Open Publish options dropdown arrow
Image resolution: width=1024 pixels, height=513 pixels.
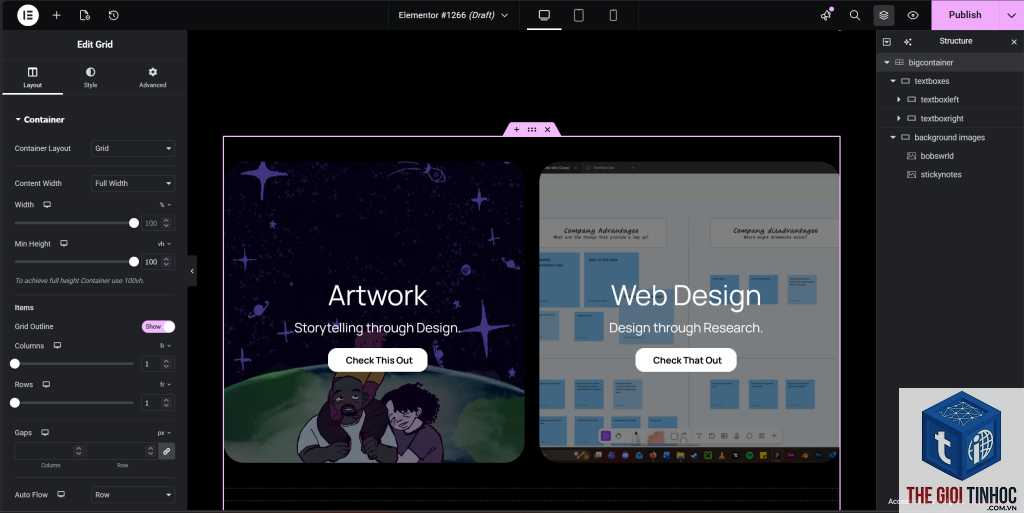click(1012, 15)
